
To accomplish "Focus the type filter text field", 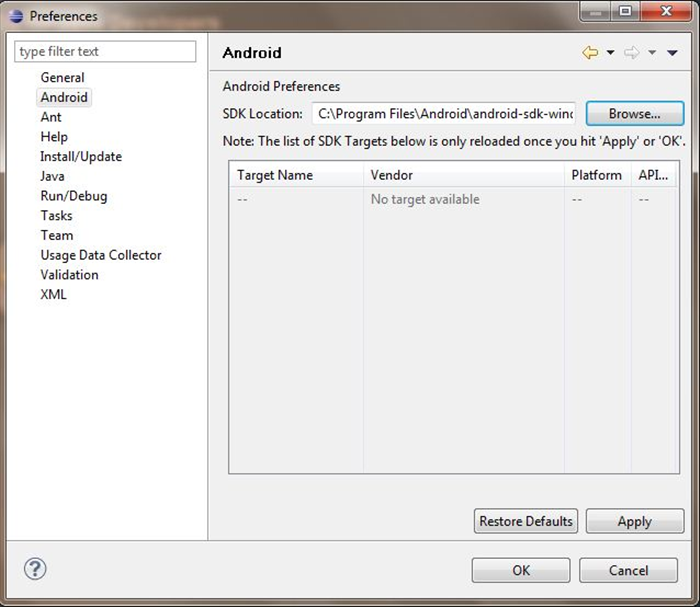I will click(105, 51).
